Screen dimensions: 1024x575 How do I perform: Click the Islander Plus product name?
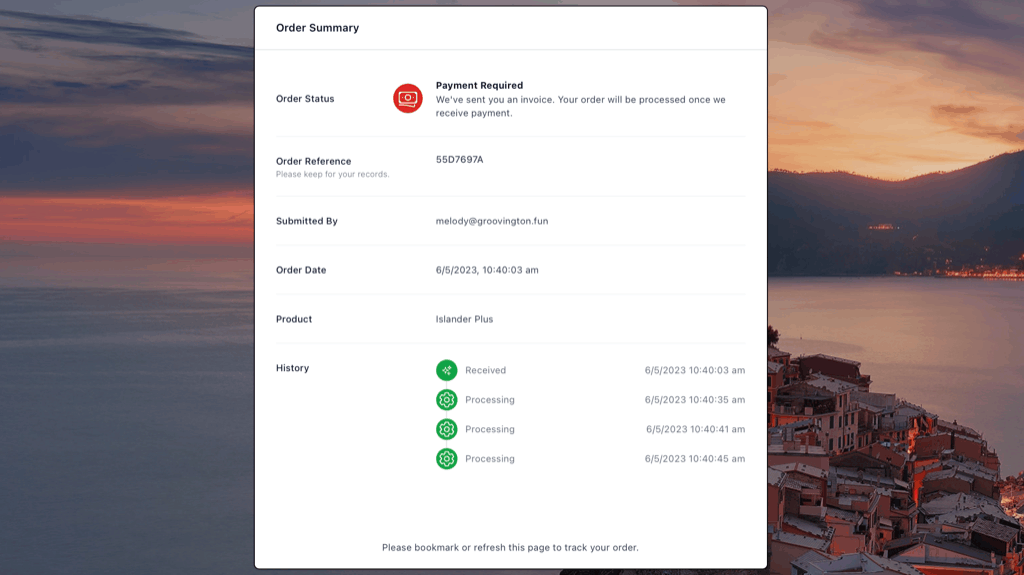464,319
